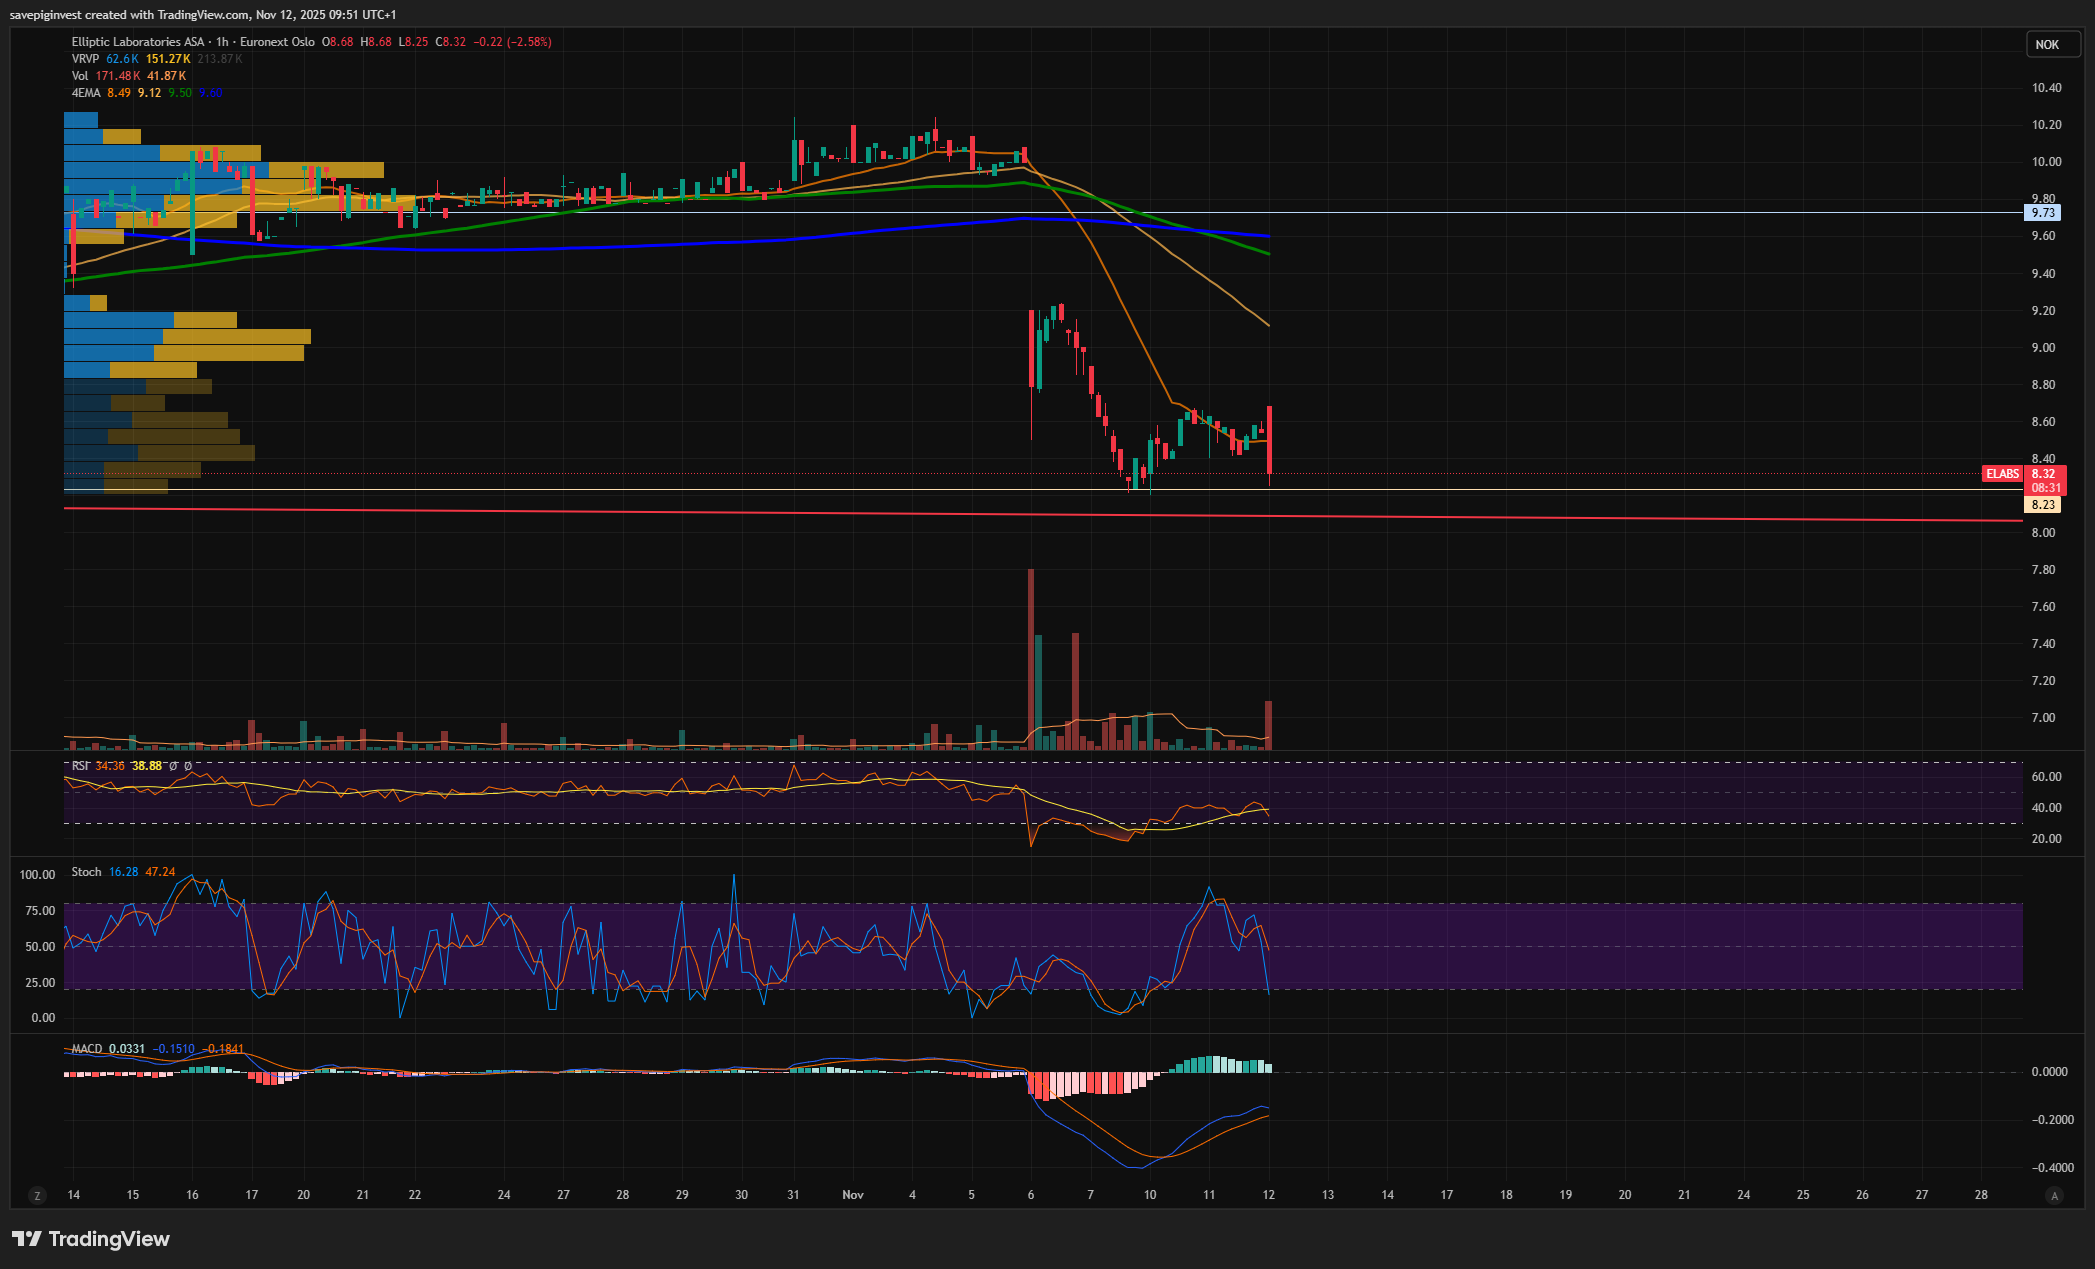Click the TradingView logo
The height and width of the screenshot is (1269, 2095).
pyautogui.click(x=91, y=1239)
